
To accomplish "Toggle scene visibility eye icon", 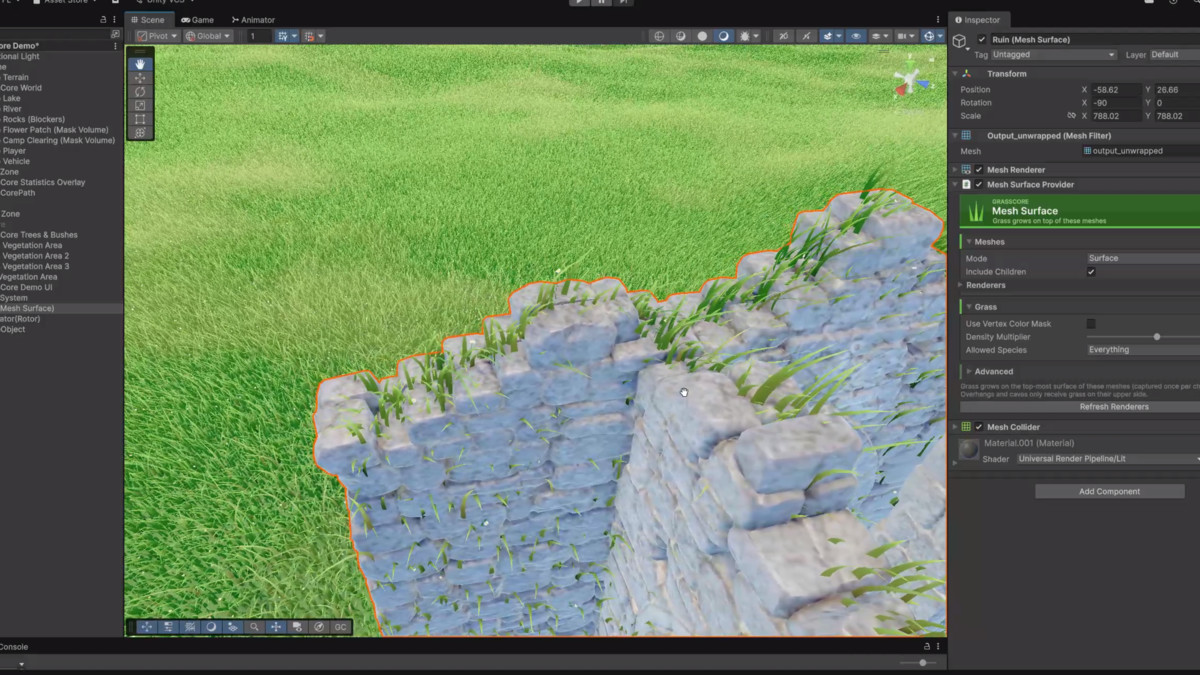I will [x=856, y=36].
